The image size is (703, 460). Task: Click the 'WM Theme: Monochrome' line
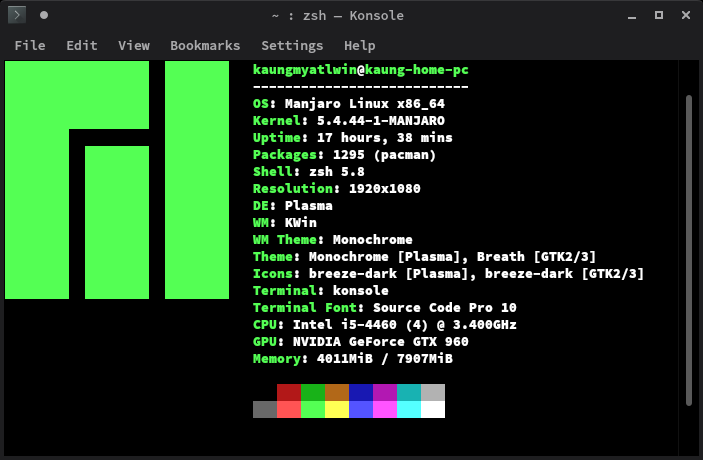point(333,240)
